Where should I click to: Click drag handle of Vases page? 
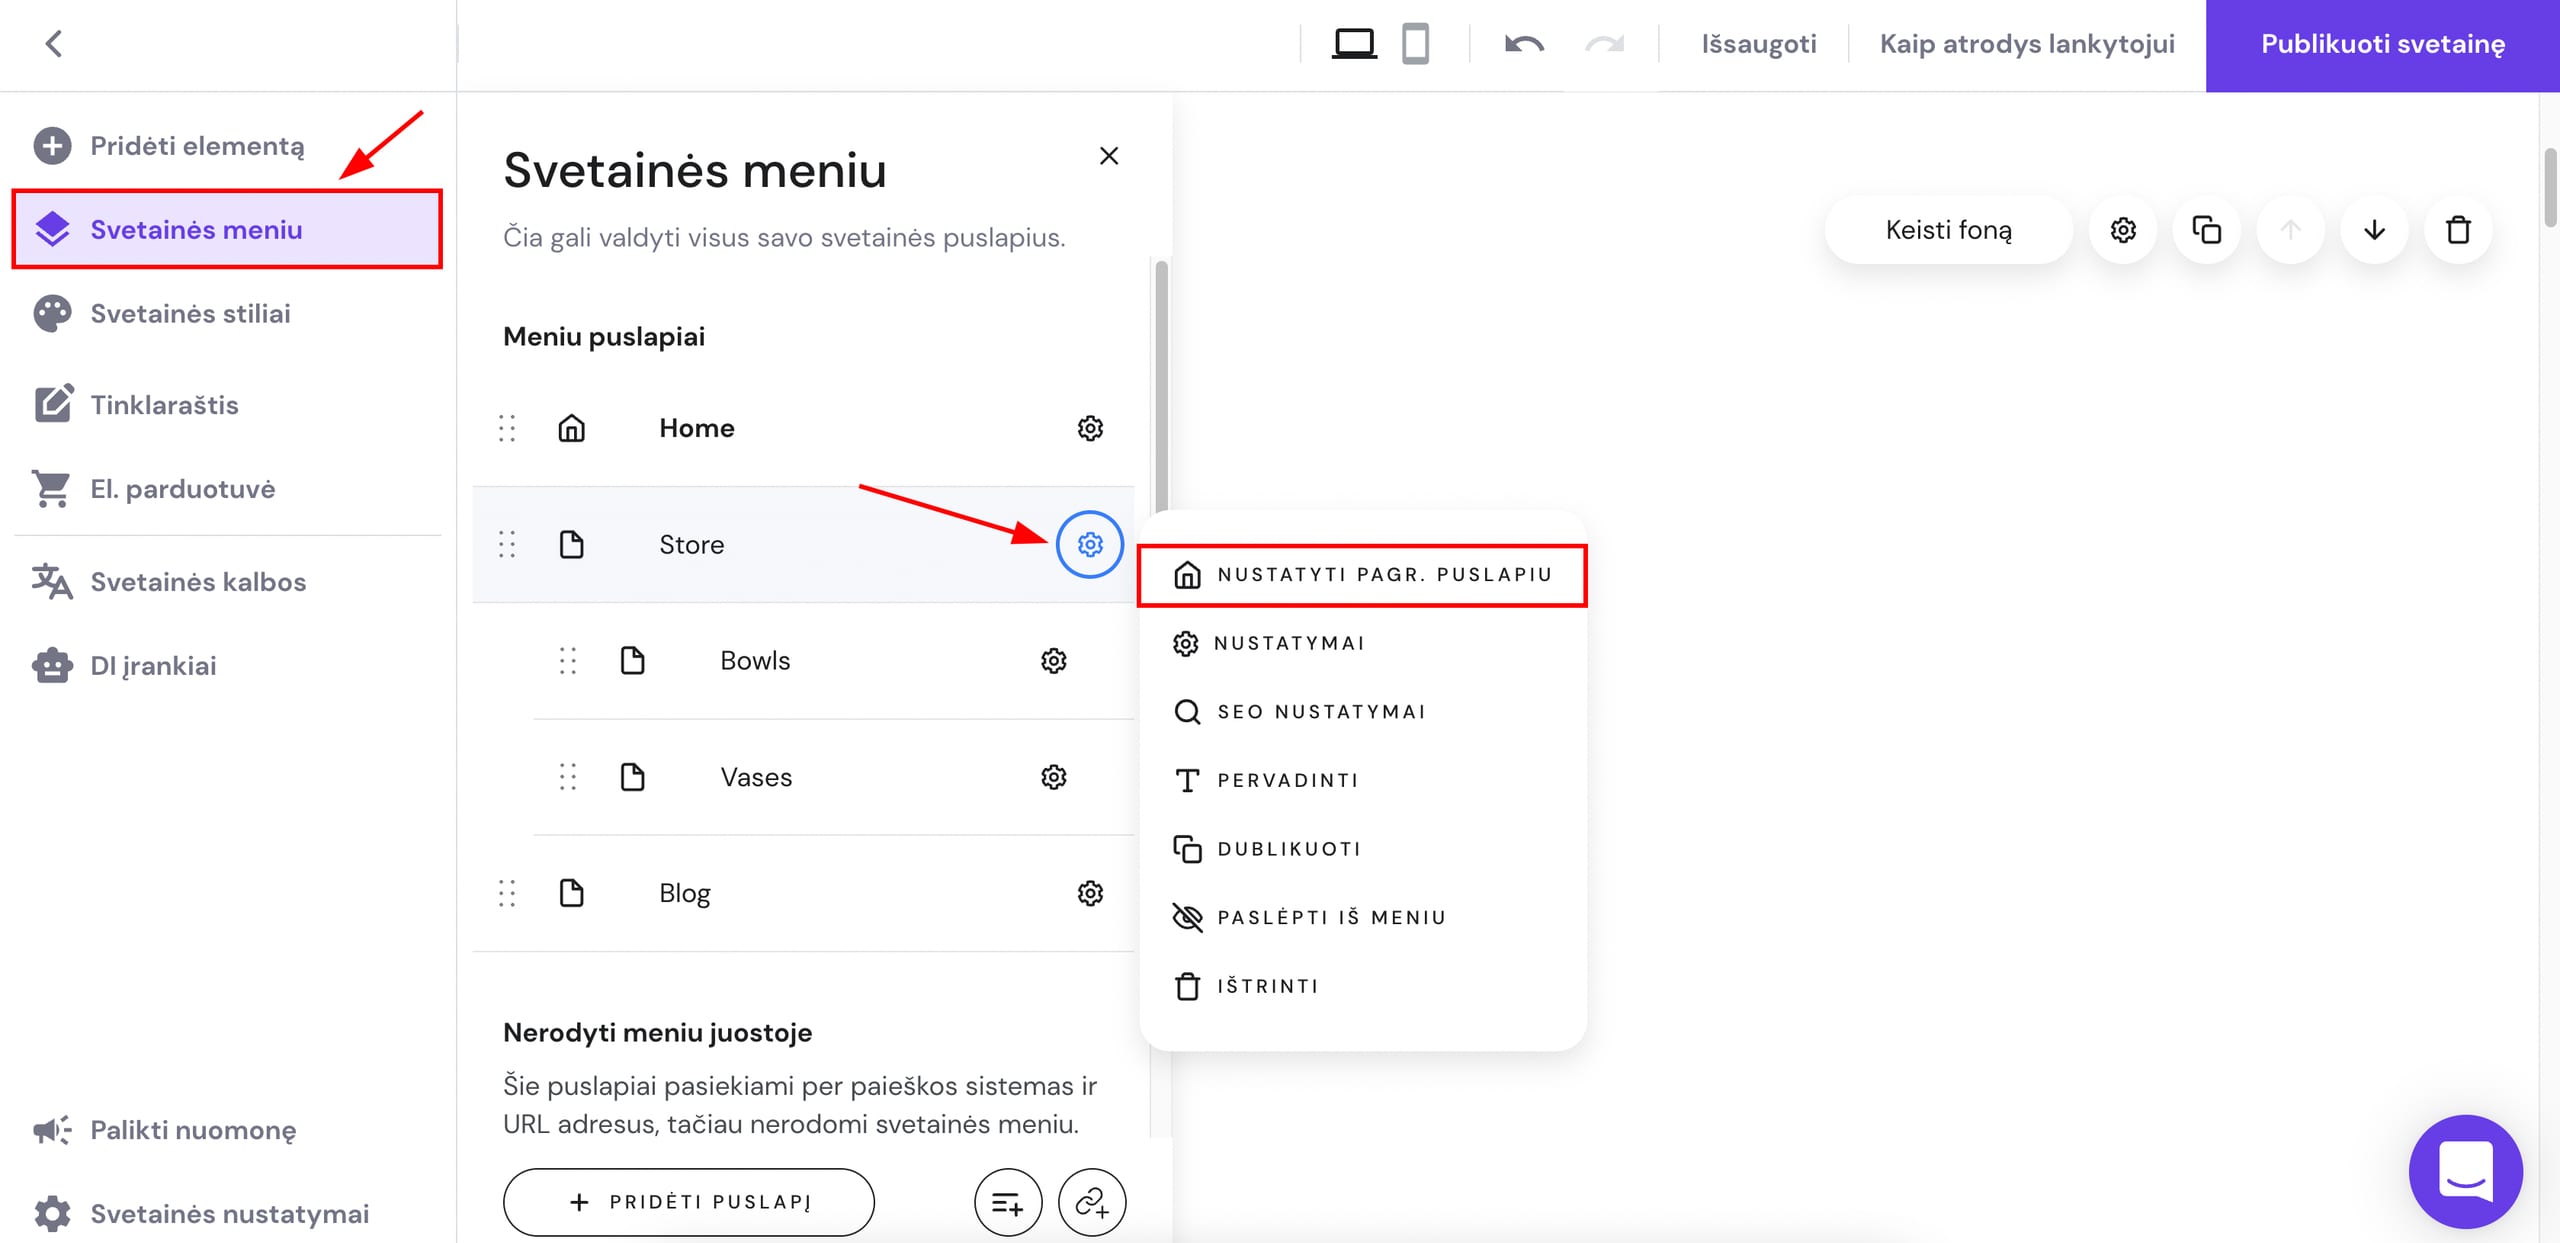coord(568,777)
